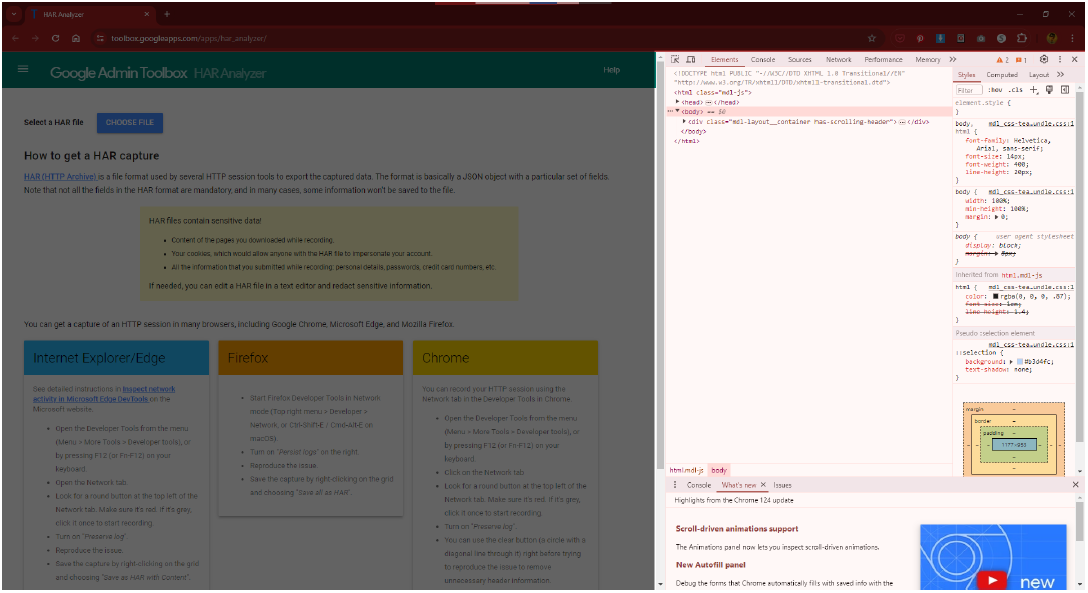Bookmark page with the star icon
1088x593 pixels.
click(x=872, y=38)
